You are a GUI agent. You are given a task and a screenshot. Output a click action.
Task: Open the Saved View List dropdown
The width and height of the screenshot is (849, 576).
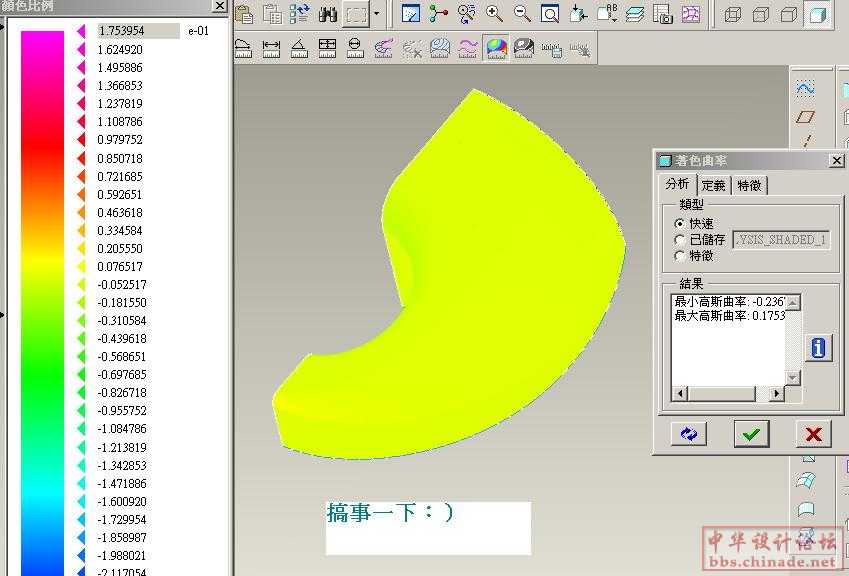point(607,14)
